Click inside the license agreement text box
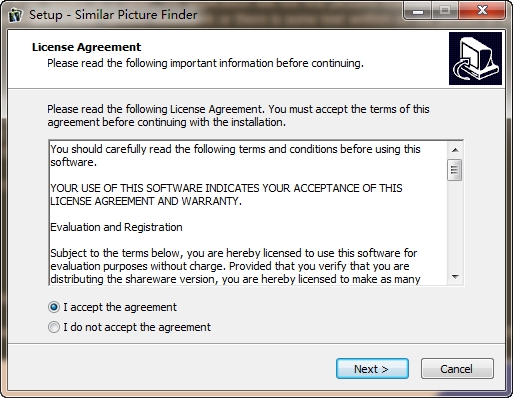The width and height of the screenshot is (513, 398). (248, 213)
